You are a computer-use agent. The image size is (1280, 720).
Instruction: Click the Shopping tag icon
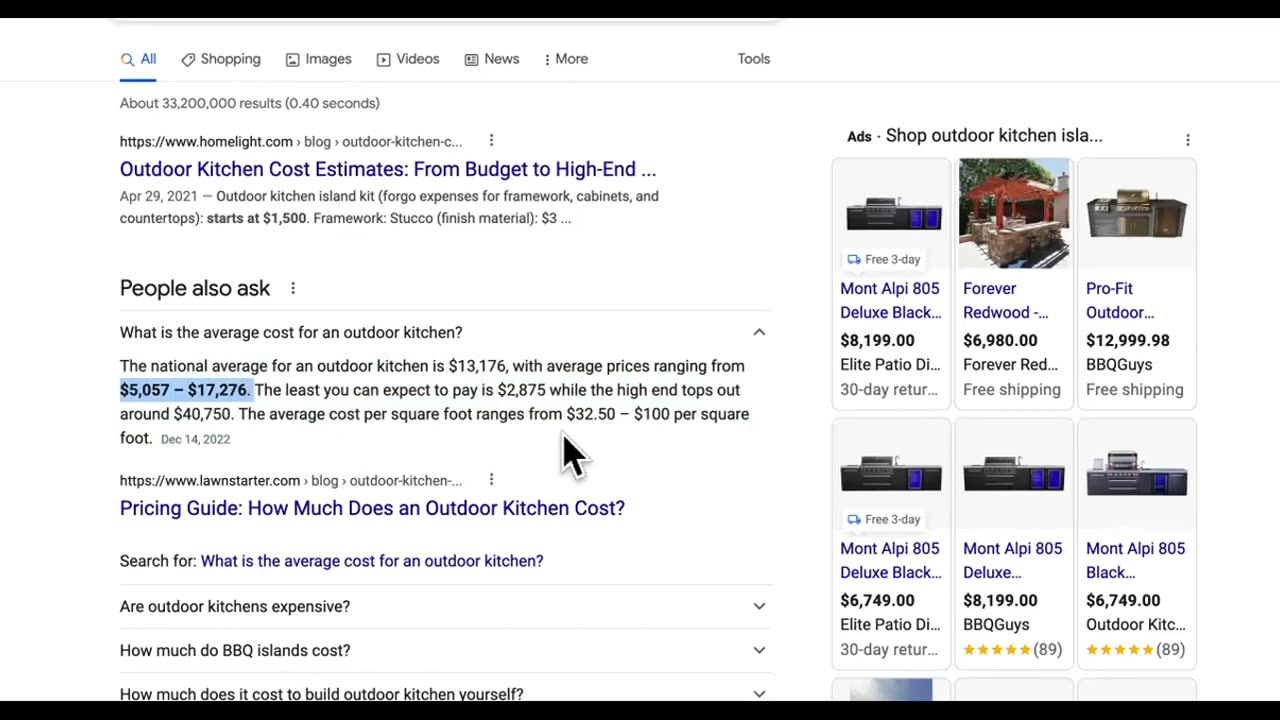coord(188,60)
